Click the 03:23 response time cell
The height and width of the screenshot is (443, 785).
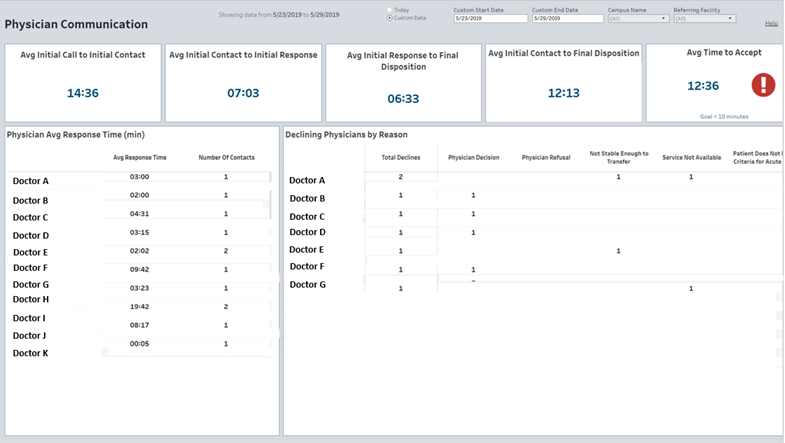click(140, 288)
